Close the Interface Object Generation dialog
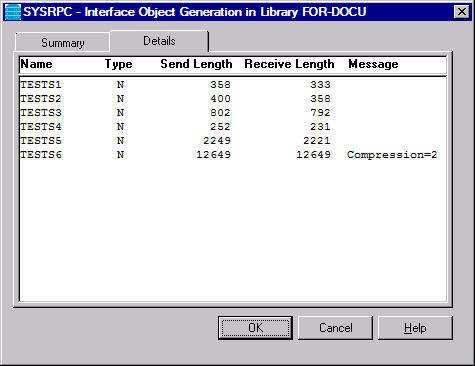Viewport: 475px width, 366px height. pos(462,12)
